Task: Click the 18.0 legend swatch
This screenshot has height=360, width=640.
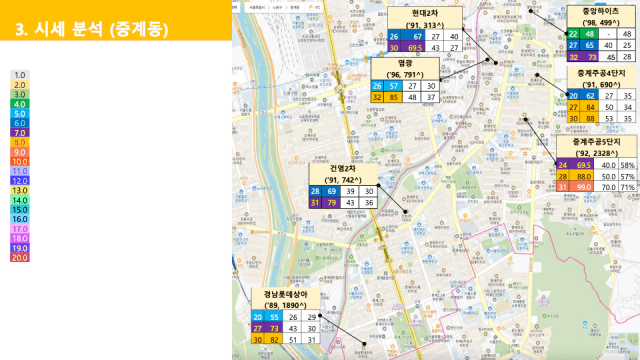Action: point(20,238)
